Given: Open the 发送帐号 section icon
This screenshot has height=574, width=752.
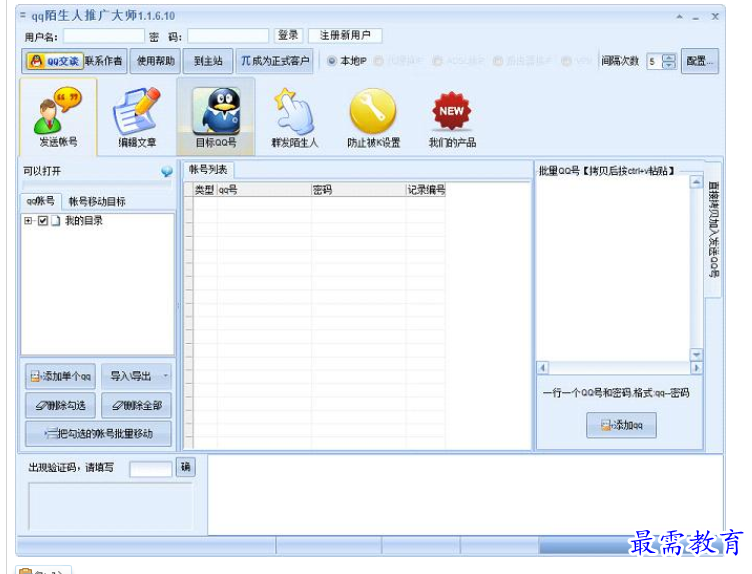Looking at the screenshot, I should (x=58, y=117).
